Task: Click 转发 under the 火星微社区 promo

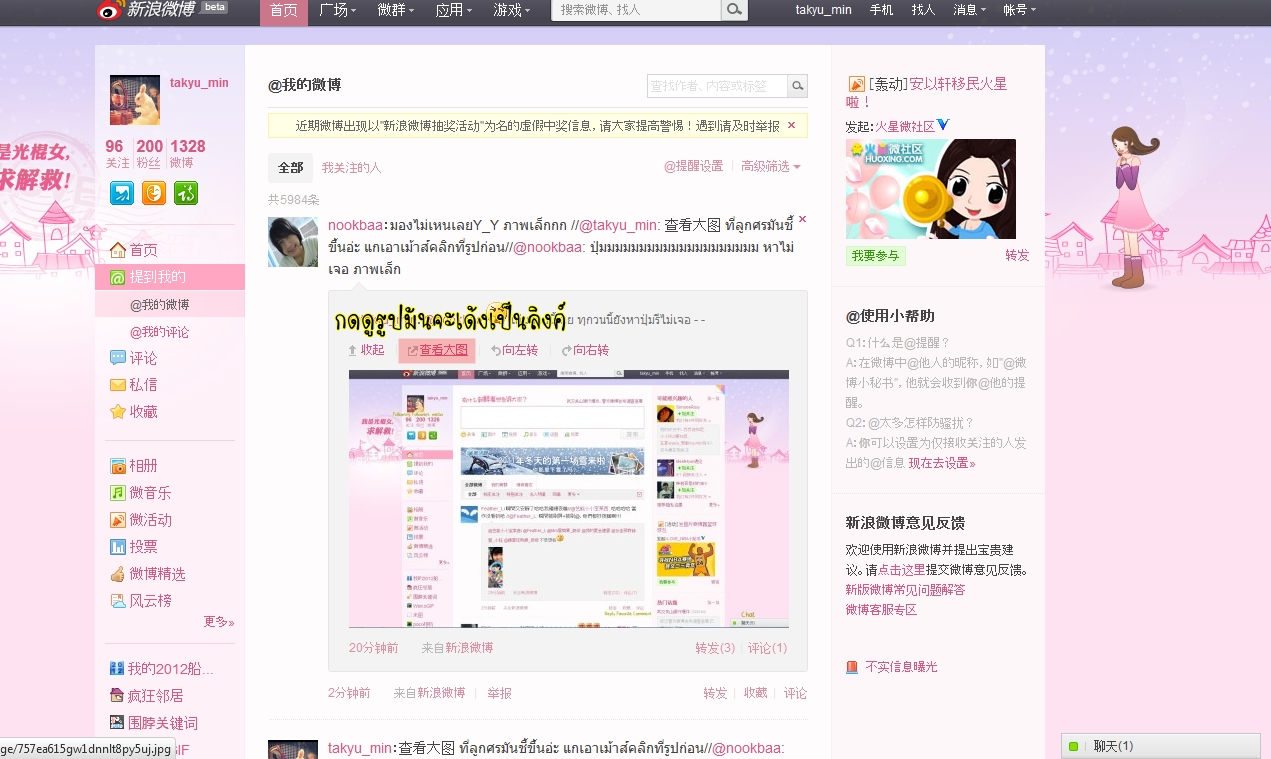Action: coord(1017,256)
